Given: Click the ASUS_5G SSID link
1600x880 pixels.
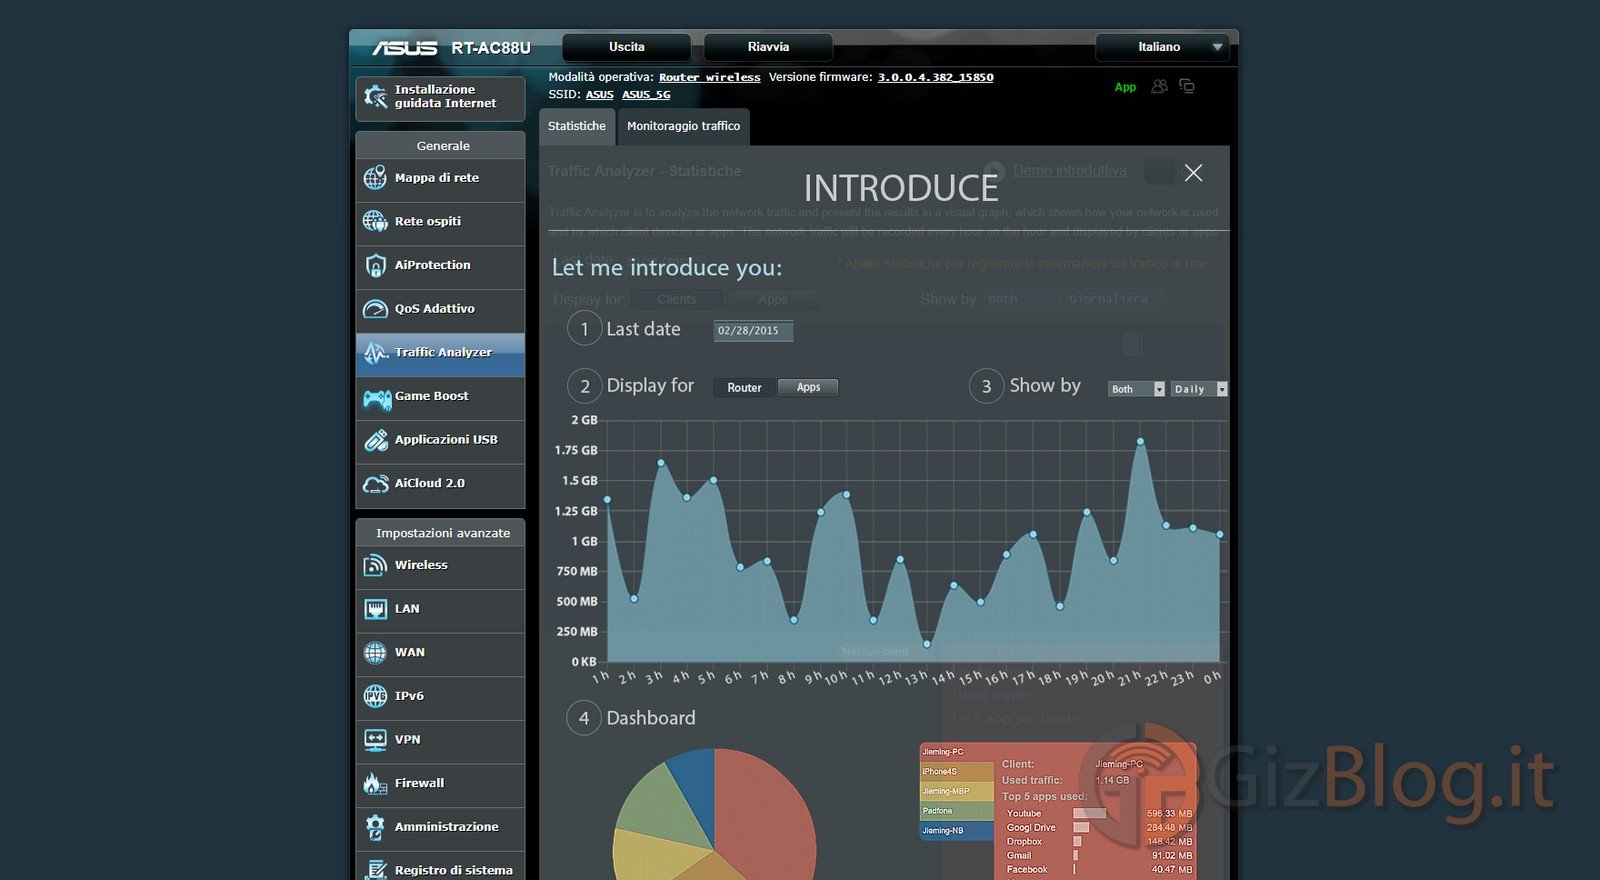Looking at the screenshot, I should click(x=646, y=95).
